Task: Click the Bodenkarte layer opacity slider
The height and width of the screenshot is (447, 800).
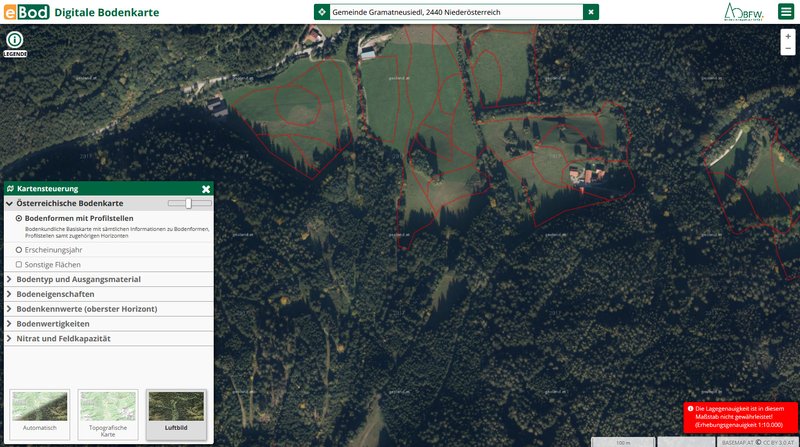Action: (x=188, y=203)
